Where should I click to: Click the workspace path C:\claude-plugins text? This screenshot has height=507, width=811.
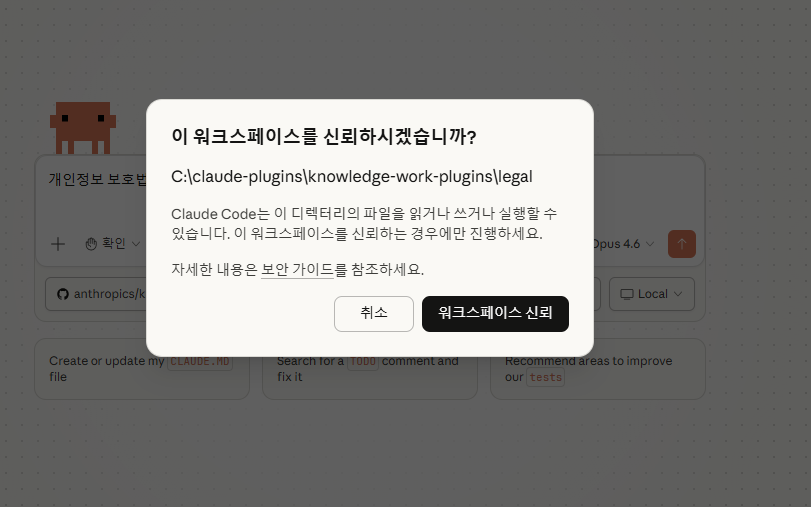352,176
